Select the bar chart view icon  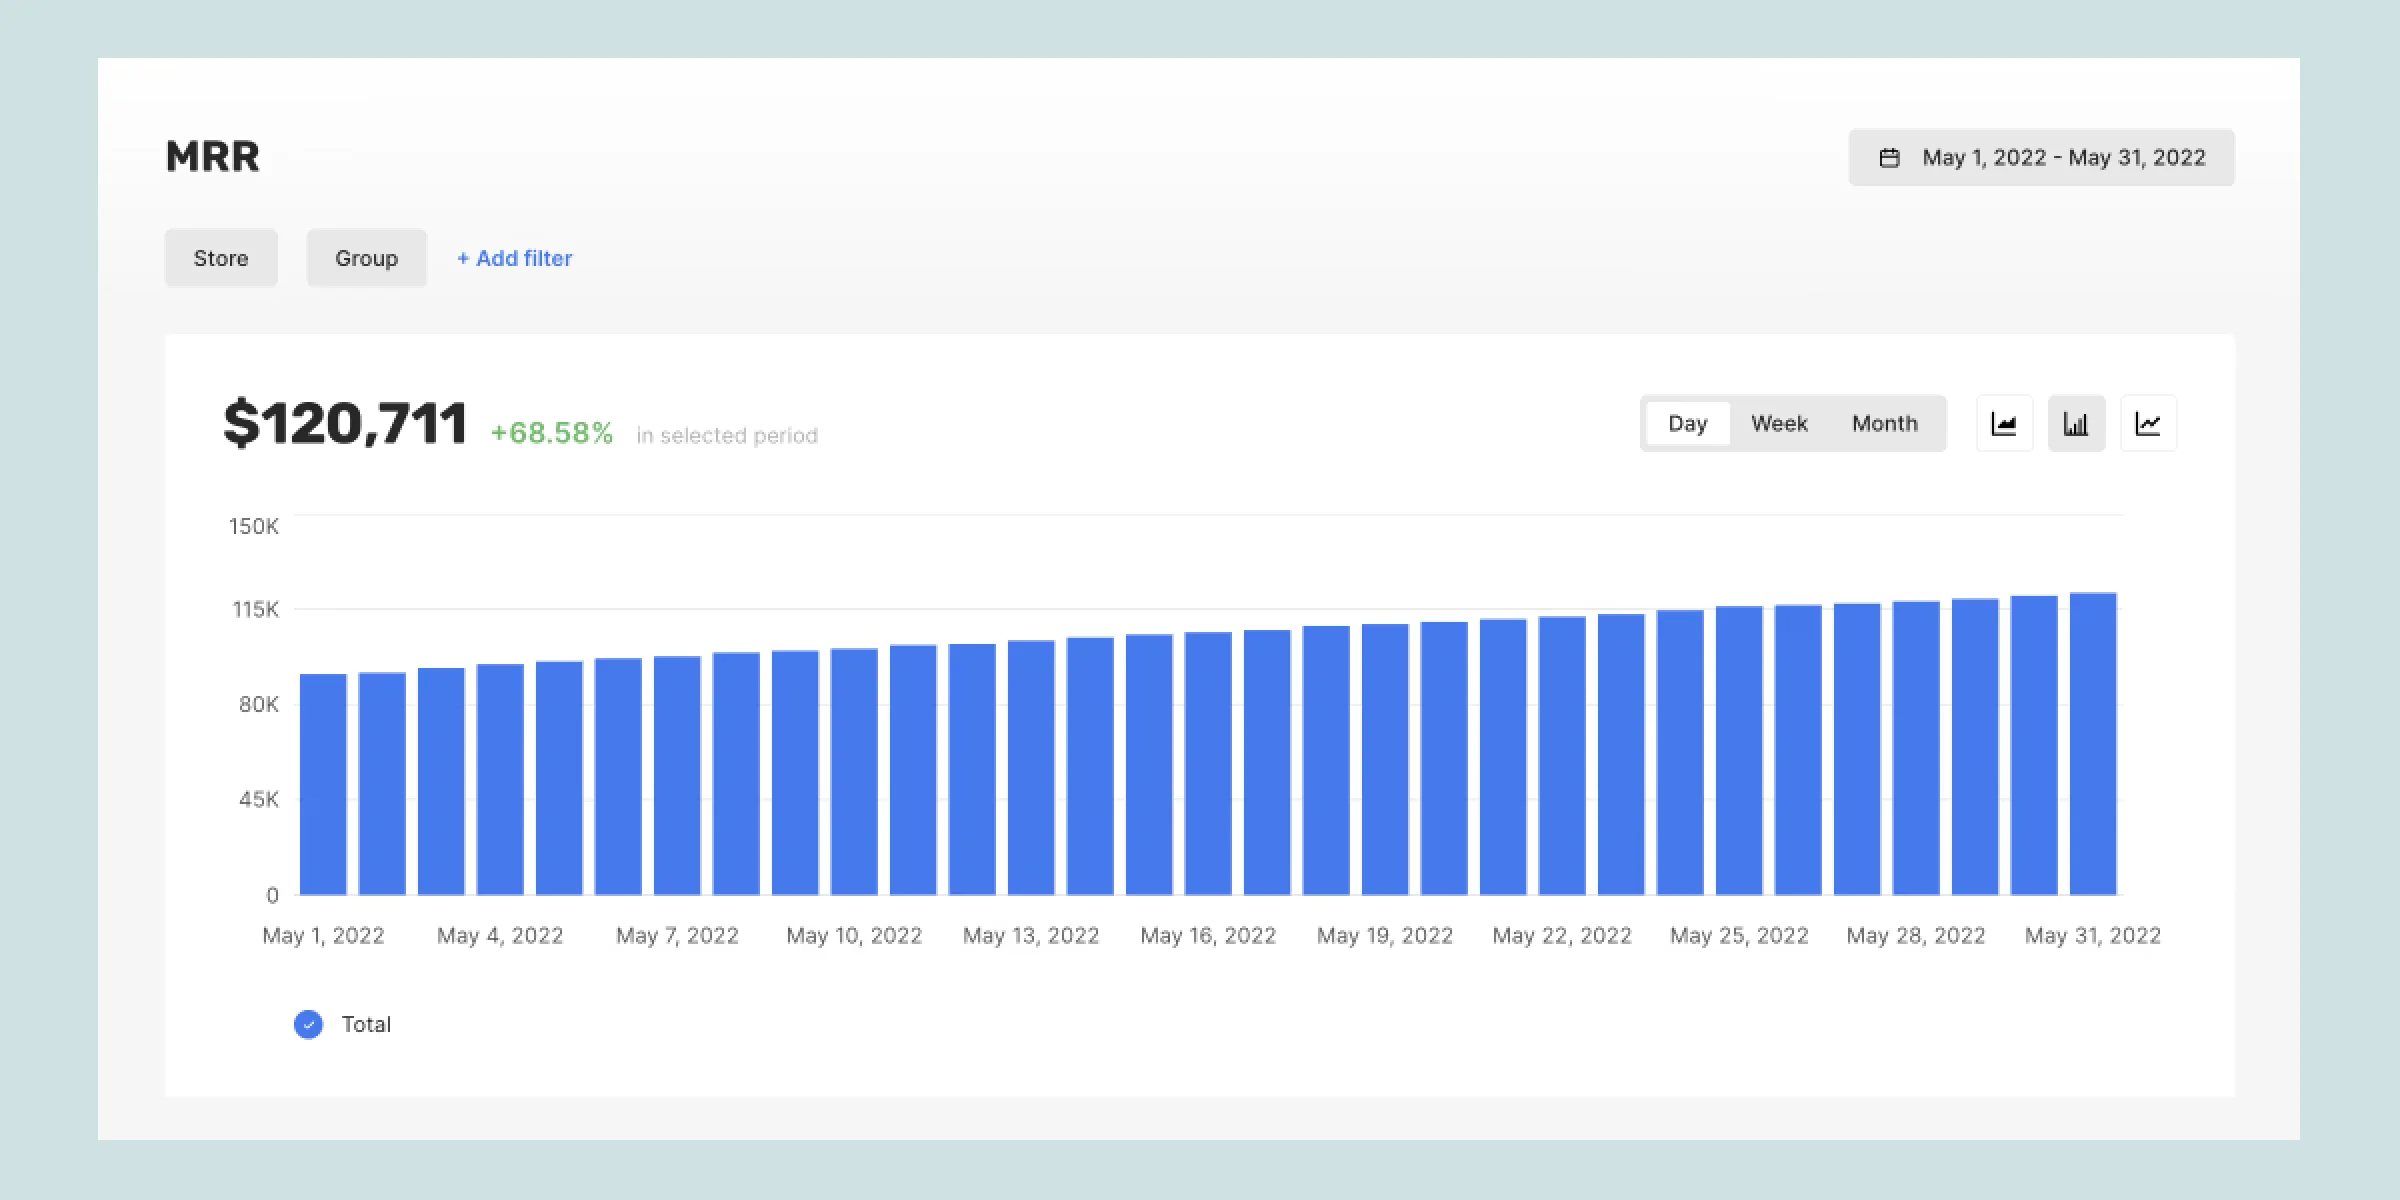[x=2076, y=423]
